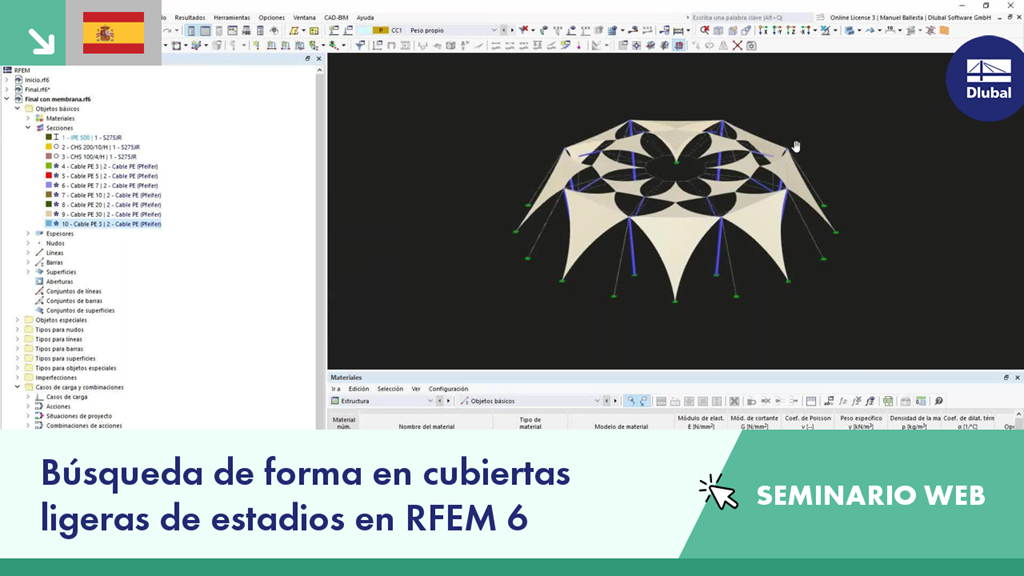The height and width of the screenshot is (576, 1024).
Task: Select the Situaciones de proyecto tree item
Action: pyautogui.click(x=79, y=416)
